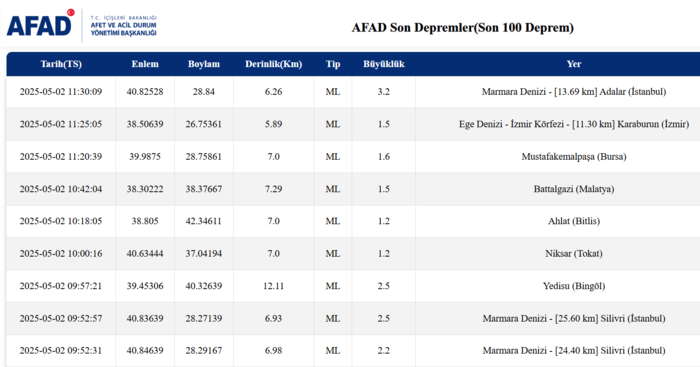Click longitude value 26.75361
Image resolution: width=700 pixels, height=367 pixels.
click(x=204, y=124)
